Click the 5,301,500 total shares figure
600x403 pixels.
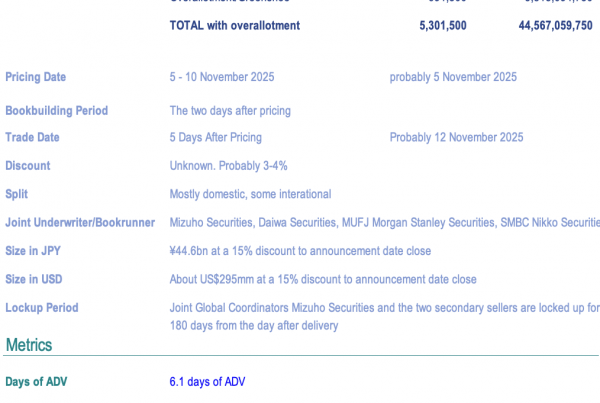pos(442,26)
